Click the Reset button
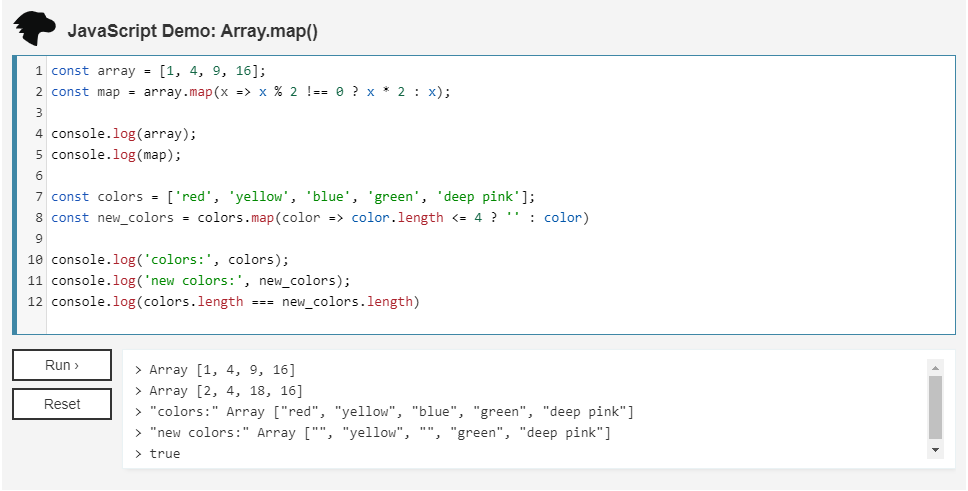The height and width of the screenshot is (491, 968). click(x=62, y=404)
